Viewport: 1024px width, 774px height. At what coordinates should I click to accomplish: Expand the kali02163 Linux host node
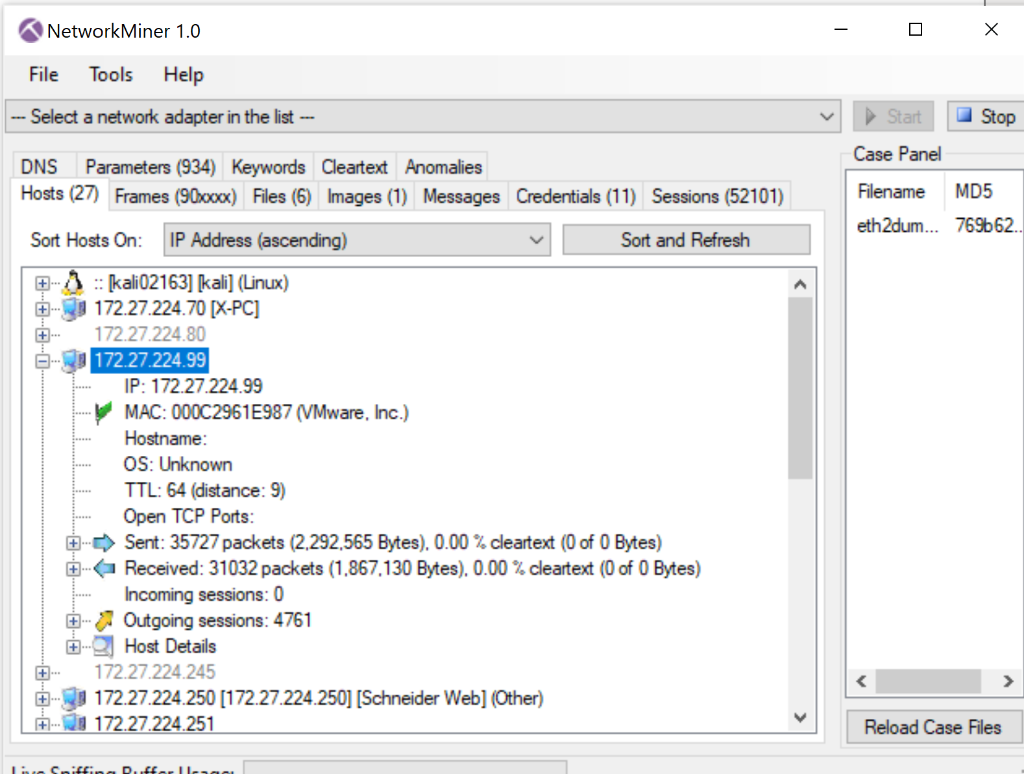pos(42,283)
